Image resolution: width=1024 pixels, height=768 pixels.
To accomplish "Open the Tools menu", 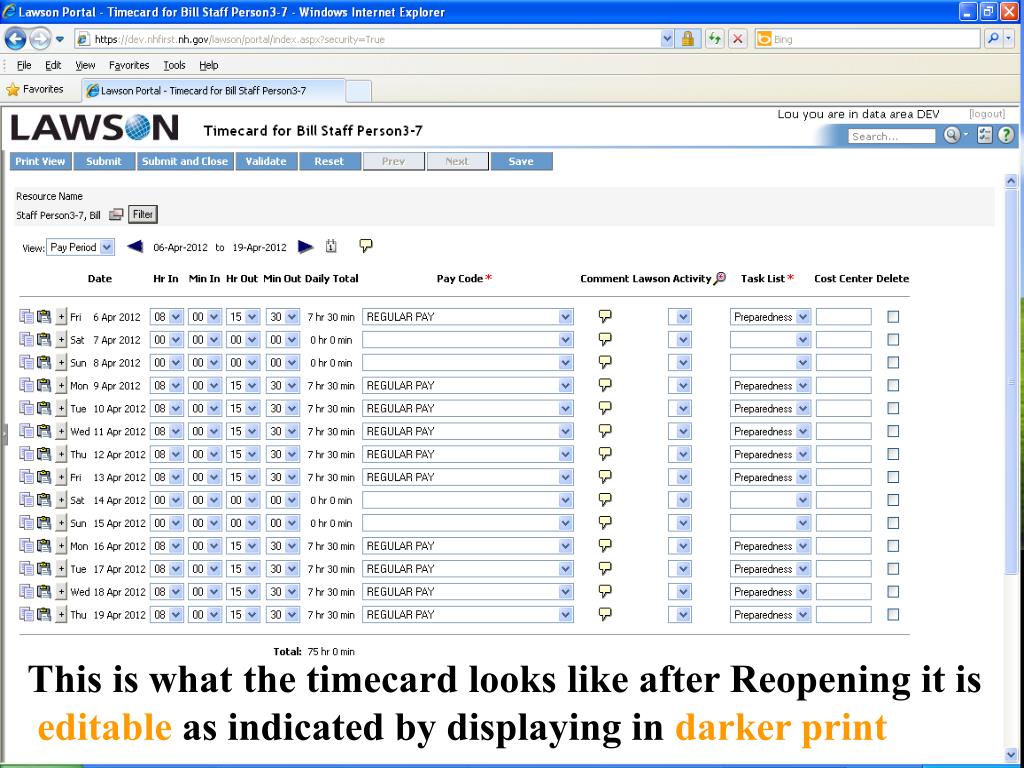I will pyautogui.click(x=174, y=65).
